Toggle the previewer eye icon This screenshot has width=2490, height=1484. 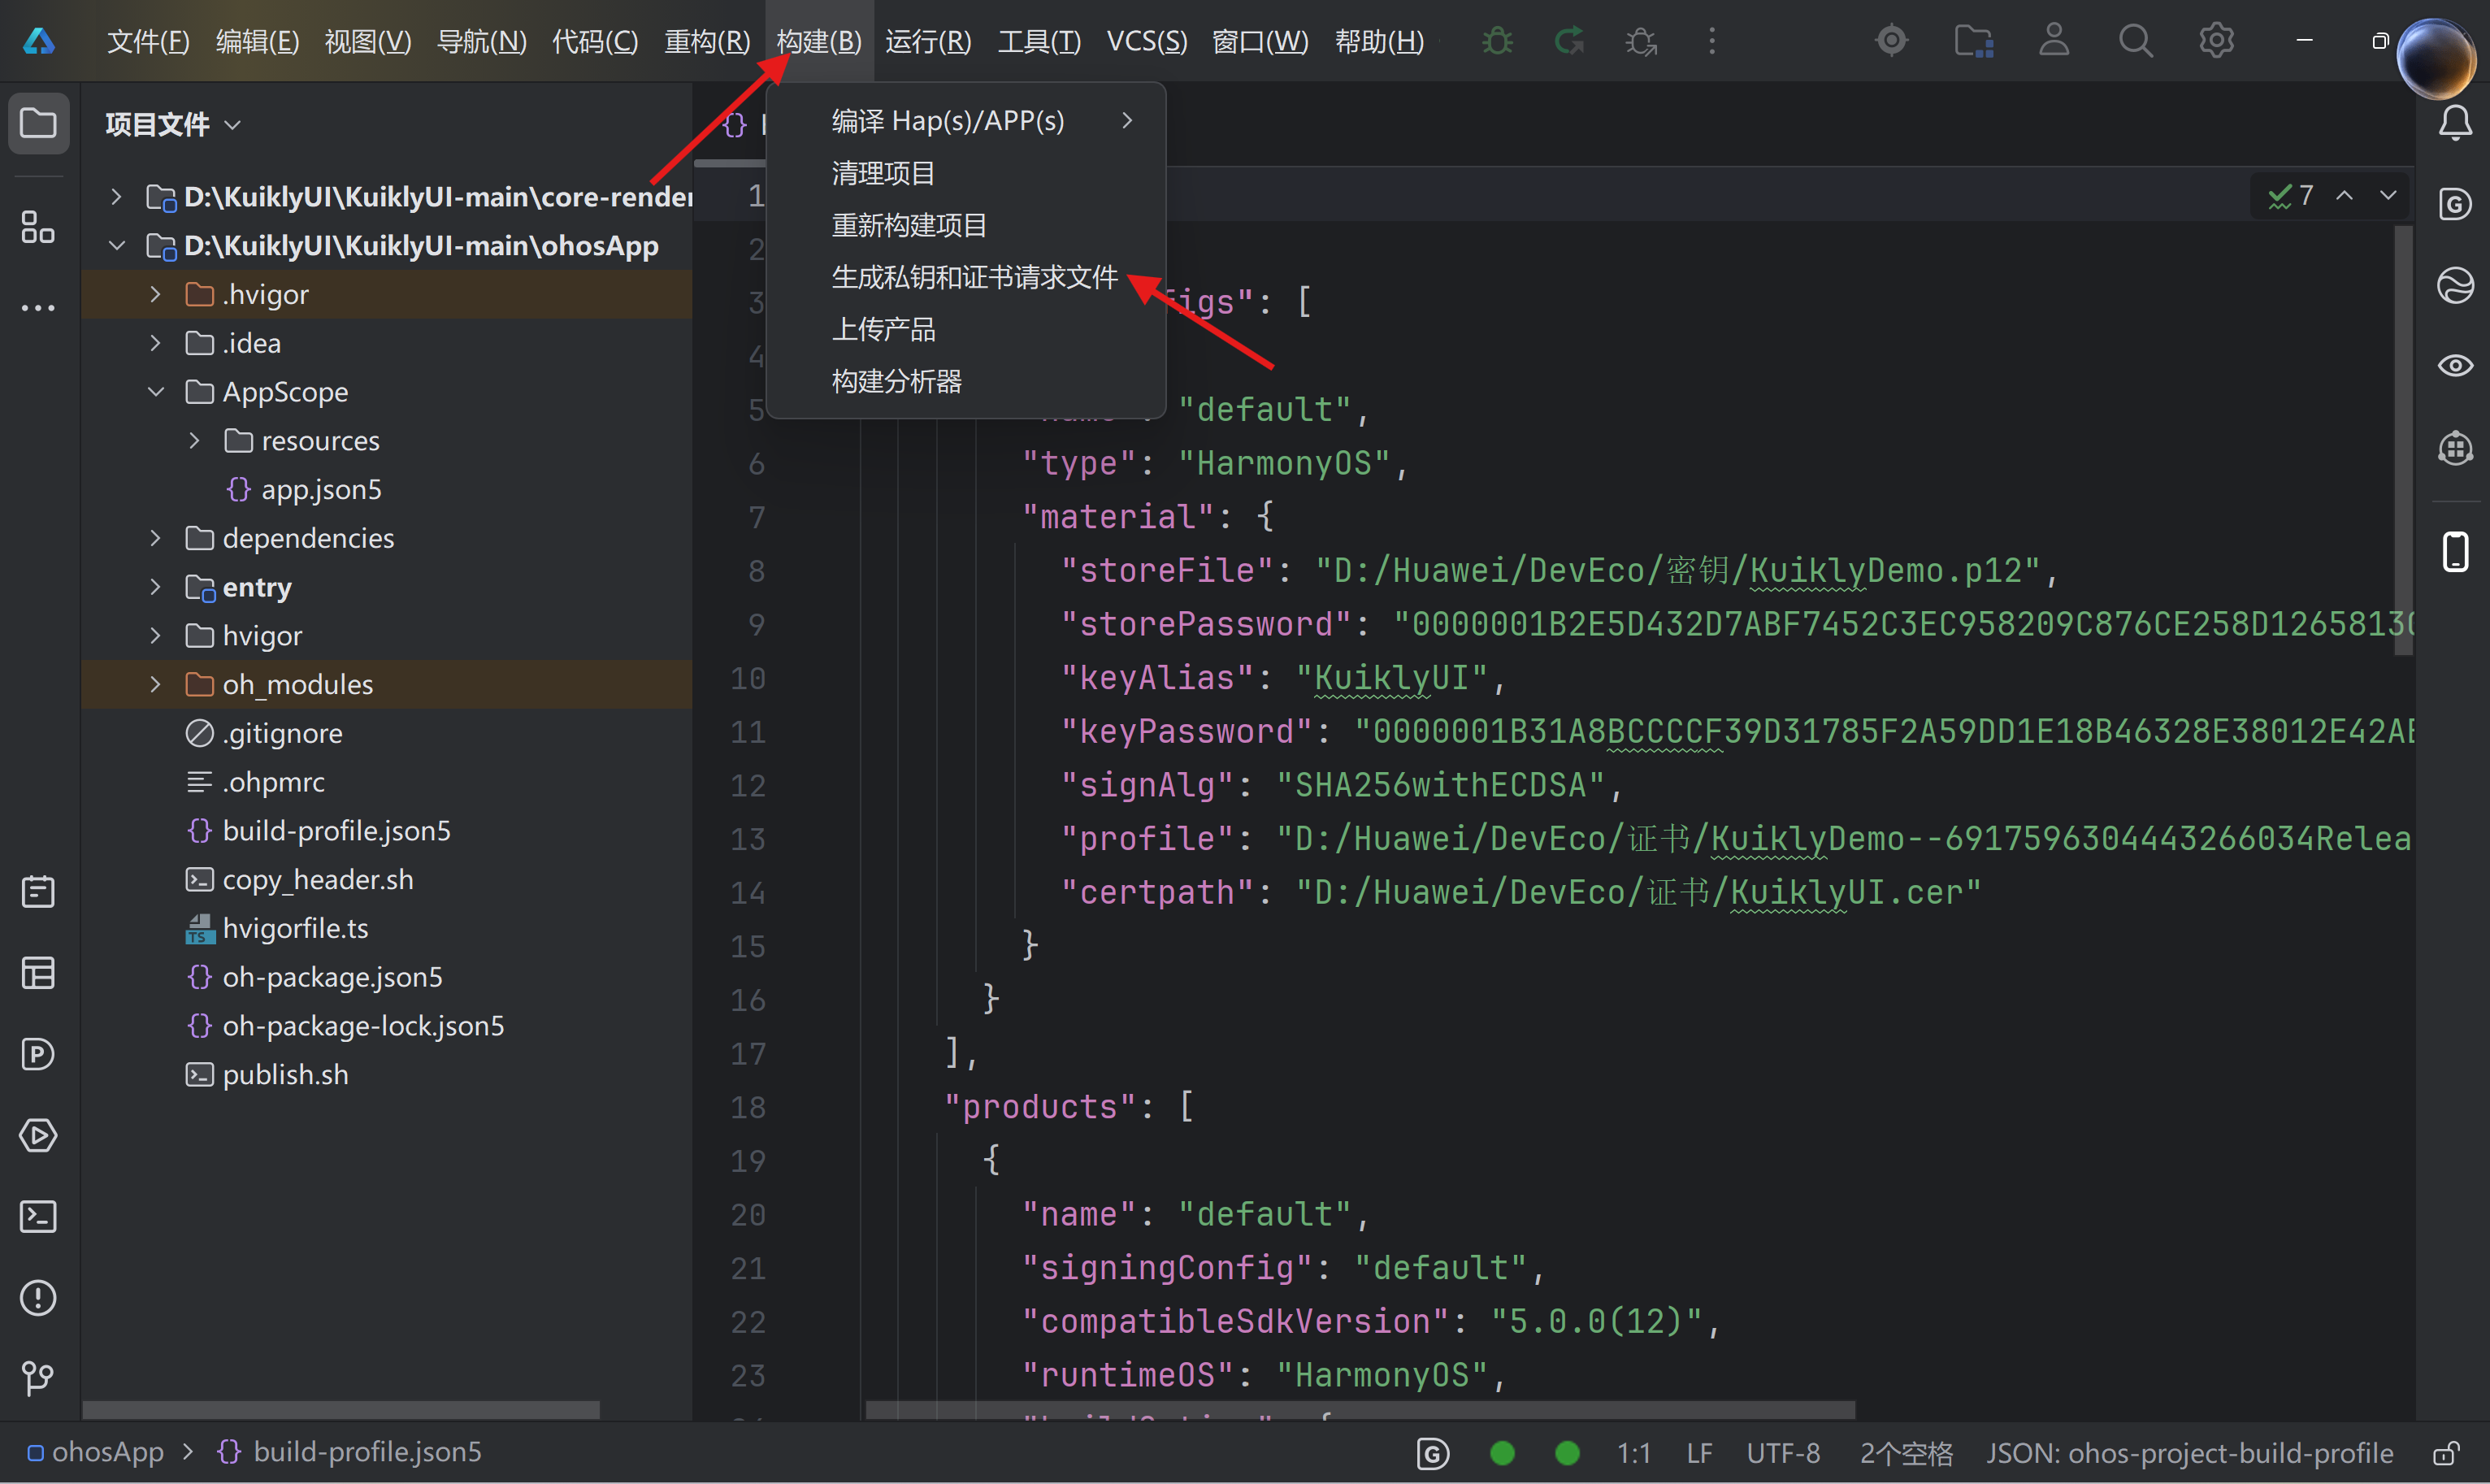tap(2455, 366)
